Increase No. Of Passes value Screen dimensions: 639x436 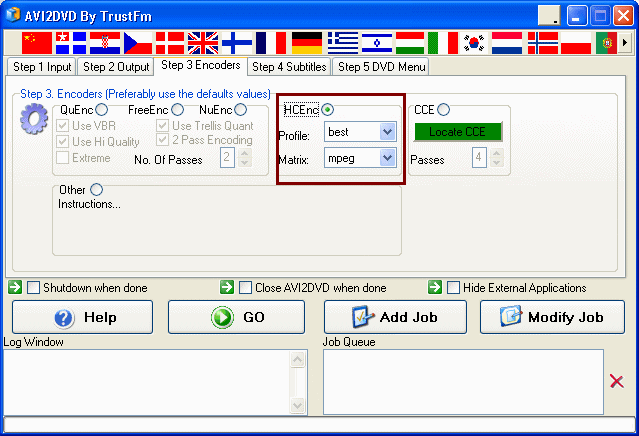[244, 153]
